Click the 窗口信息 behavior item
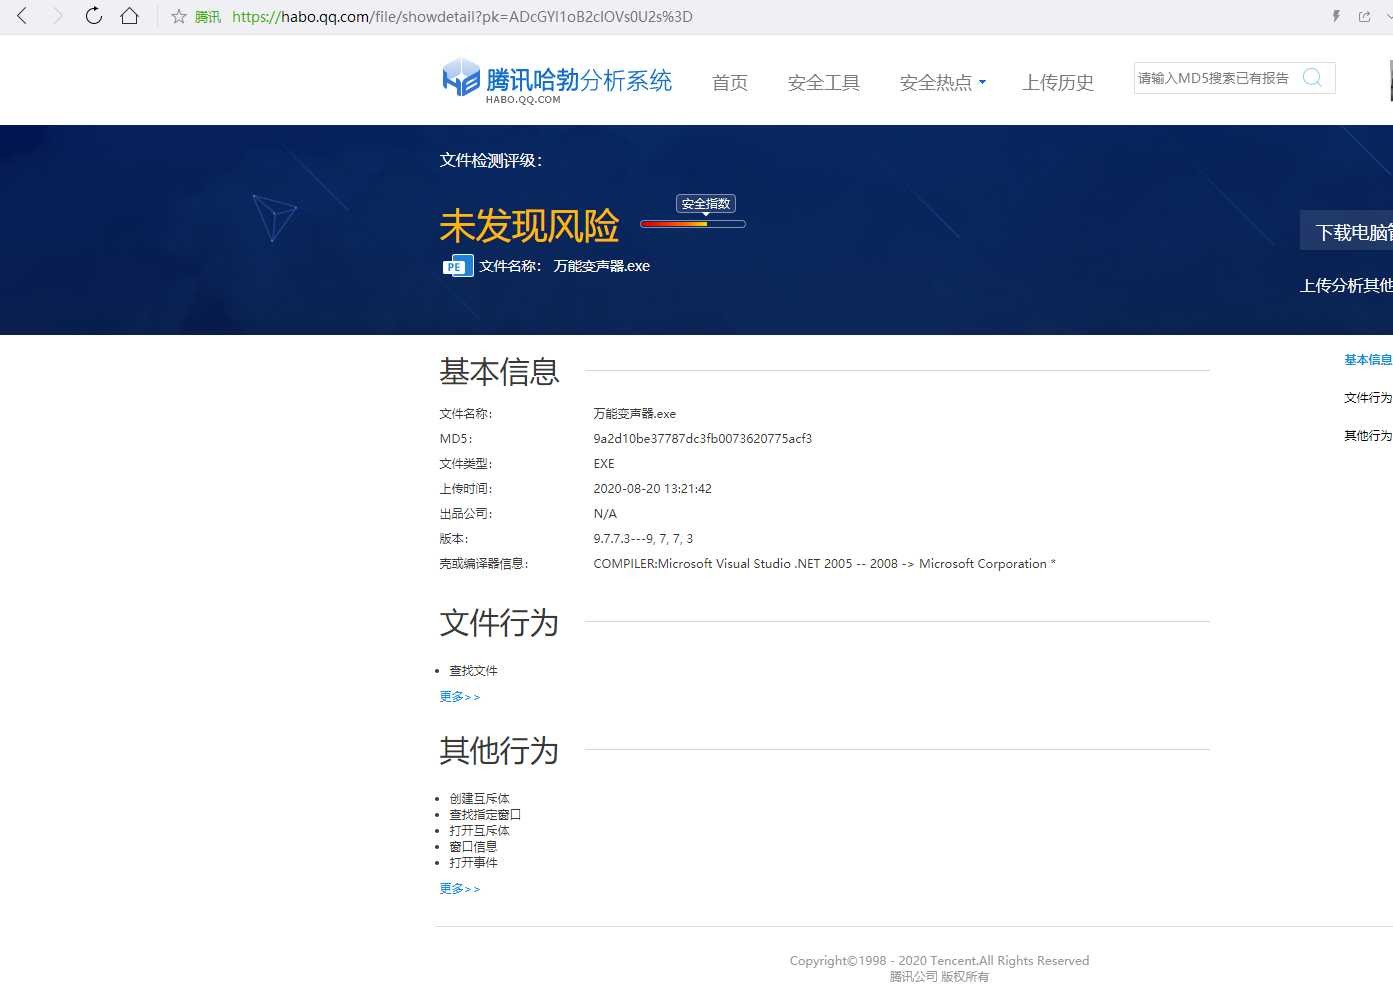Viewport: 1393px width, 1002px height. 473,847
